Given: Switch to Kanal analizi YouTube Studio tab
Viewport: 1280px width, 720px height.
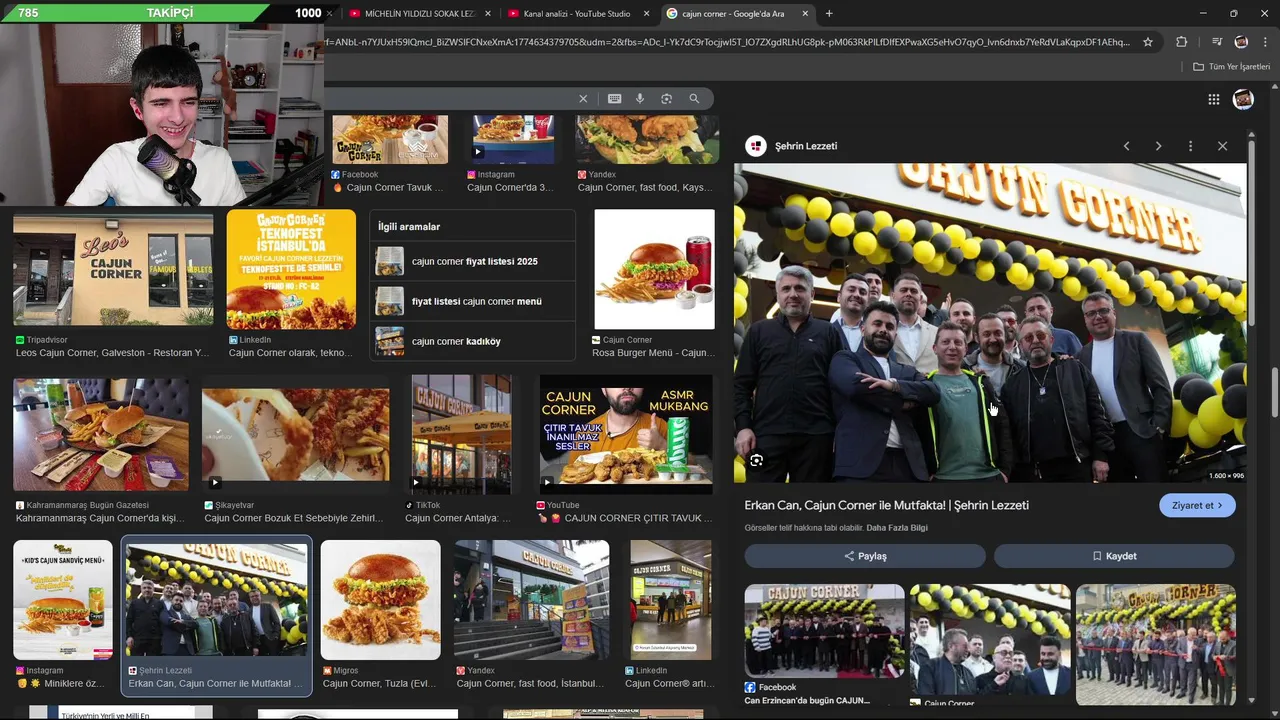Looking at the screenshot, I should tap(577, 14).
